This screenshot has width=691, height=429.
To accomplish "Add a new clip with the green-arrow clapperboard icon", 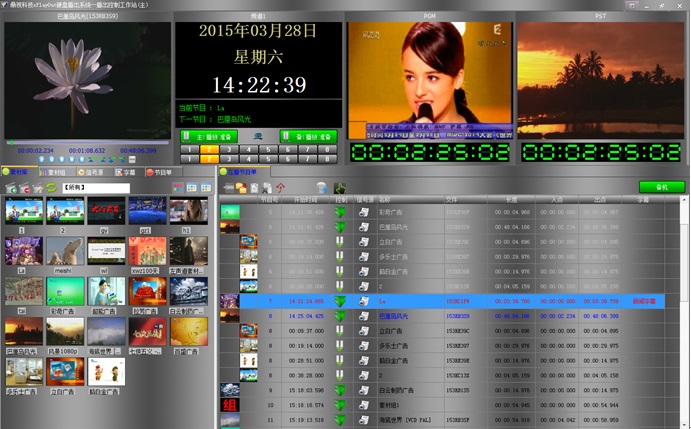I will (11, 188).
